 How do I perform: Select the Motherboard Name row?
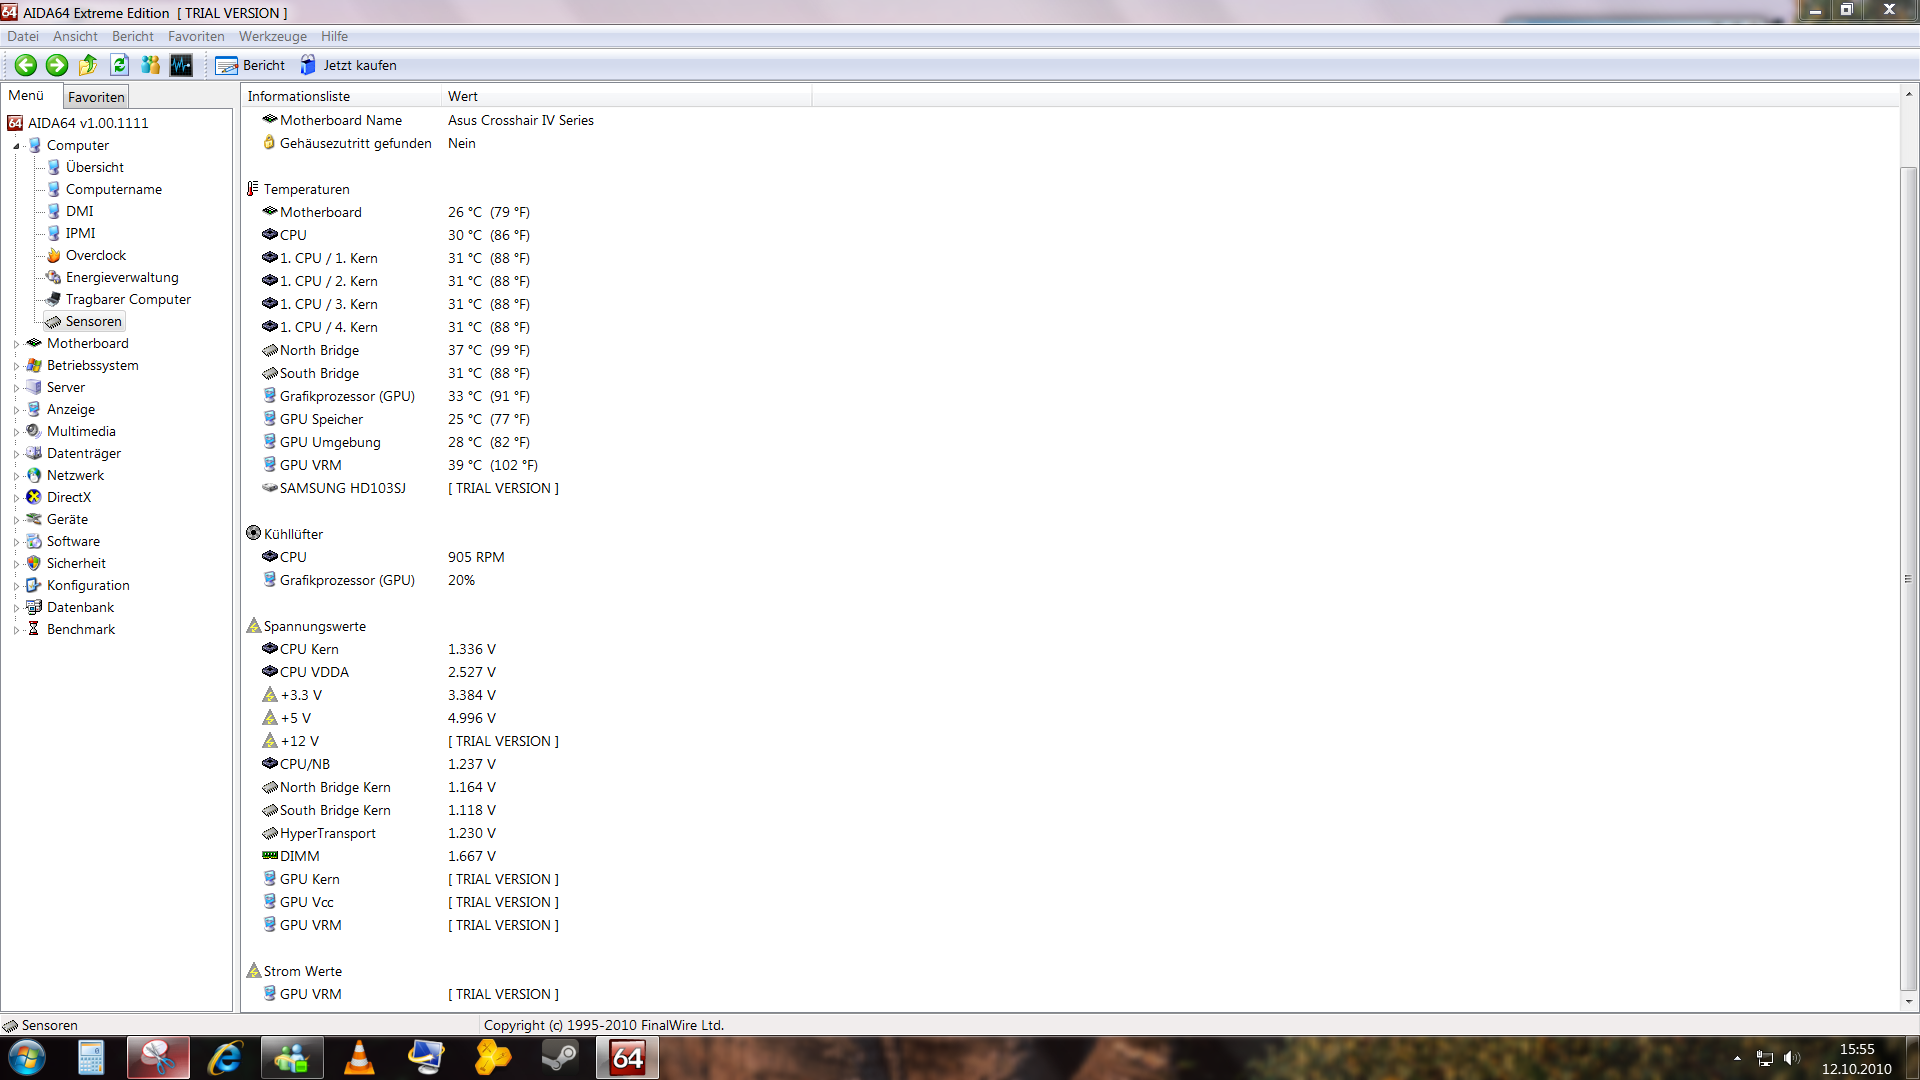428,120
